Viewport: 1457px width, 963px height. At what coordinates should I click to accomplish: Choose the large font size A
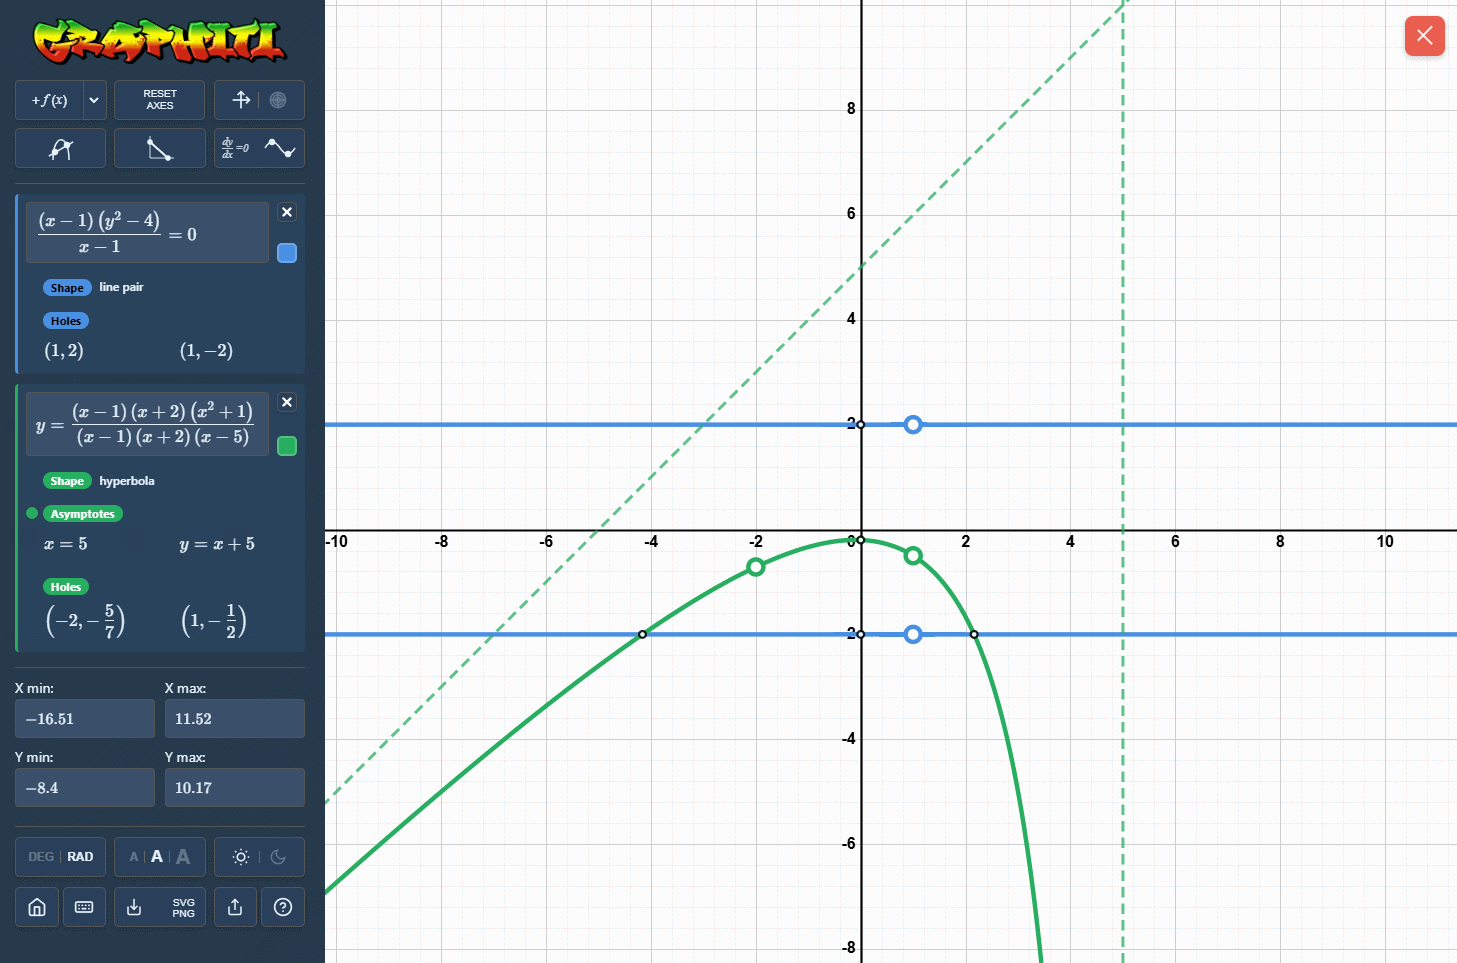pyautogui.click(x=183, y=857)
